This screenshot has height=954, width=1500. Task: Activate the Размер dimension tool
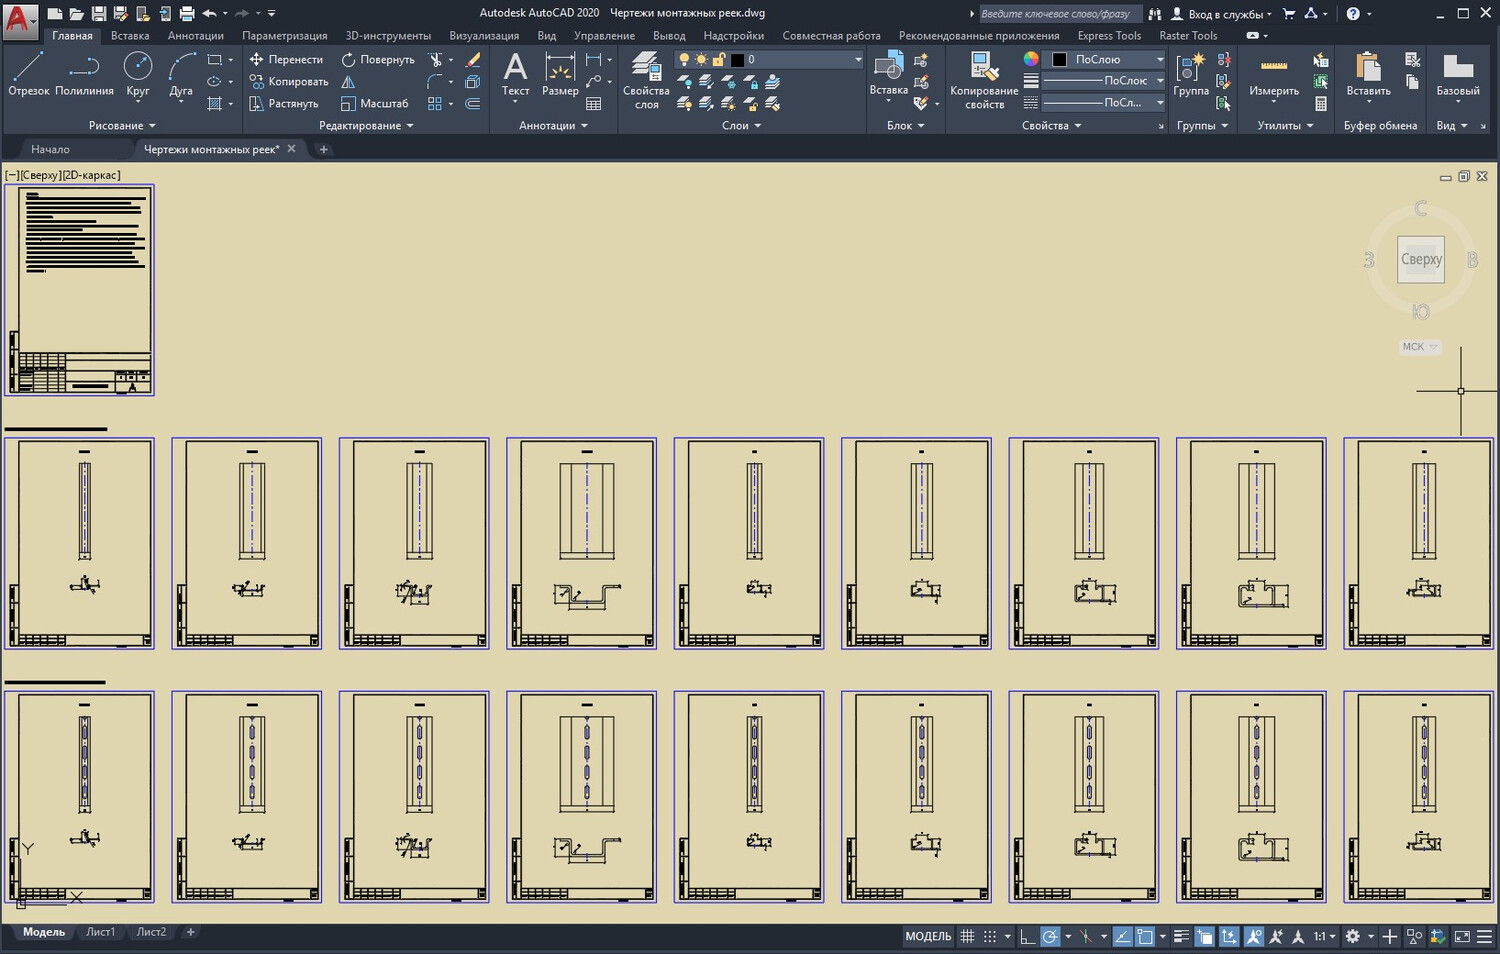560,75
